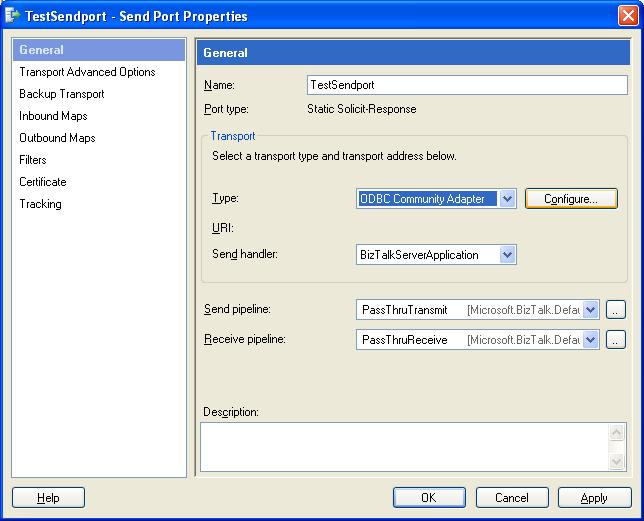Click the send port icon in title bar
644x521 pixels.
(x=12, y=16)
